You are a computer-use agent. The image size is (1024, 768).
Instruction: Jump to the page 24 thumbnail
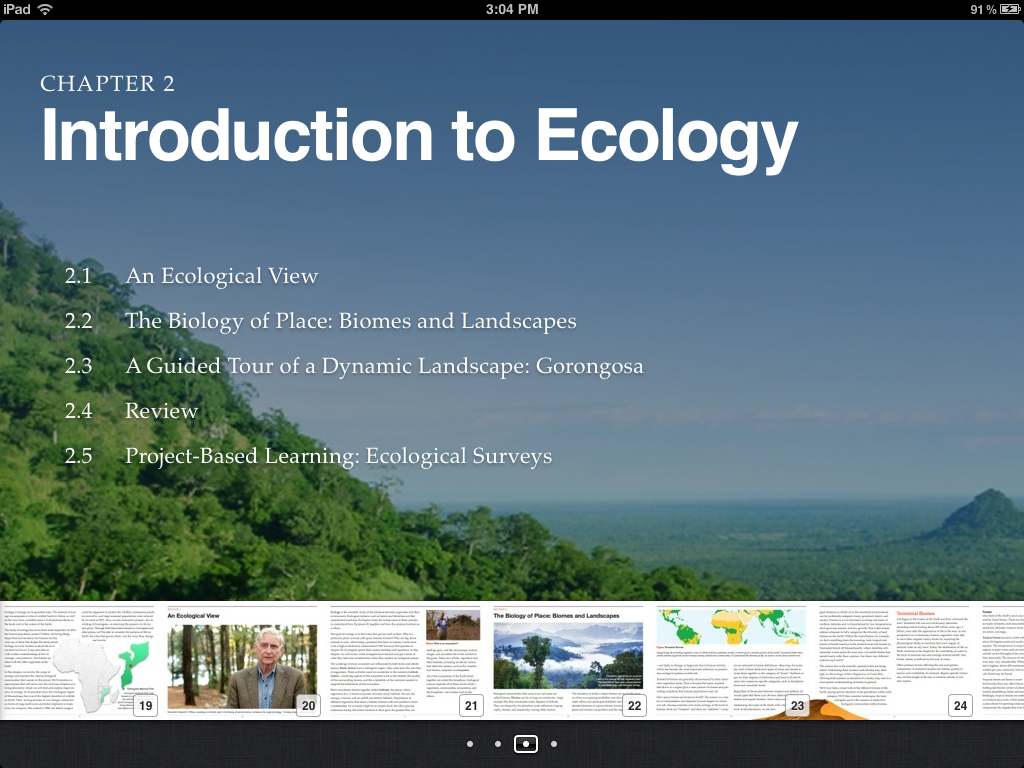pos(895,660)
